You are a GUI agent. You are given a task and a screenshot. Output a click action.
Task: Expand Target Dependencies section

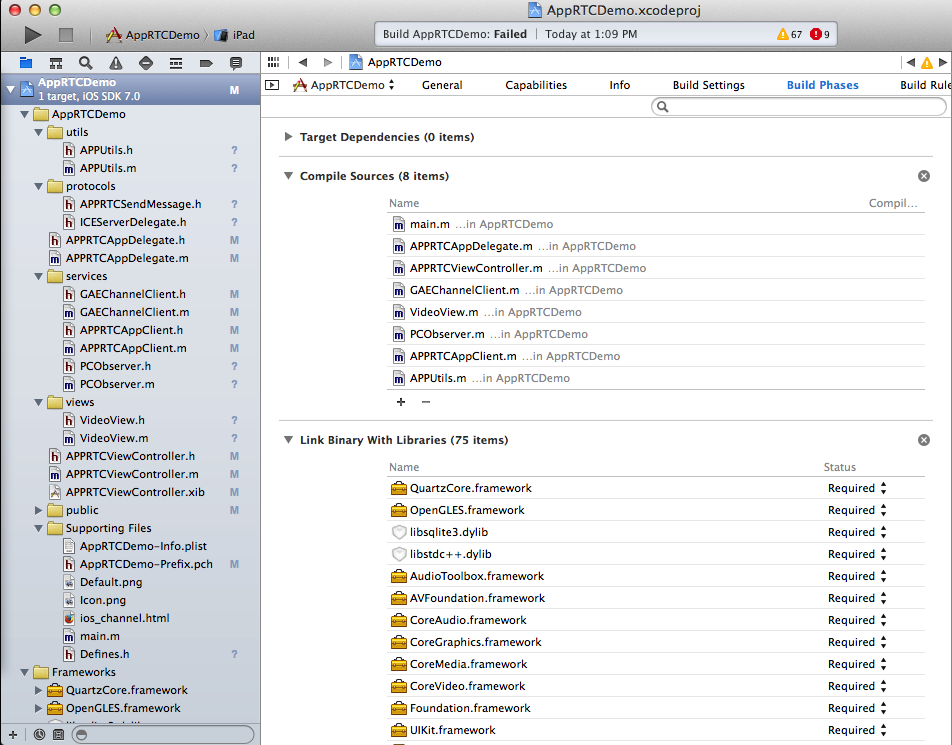pyautogui.click(x=288, y=137)
